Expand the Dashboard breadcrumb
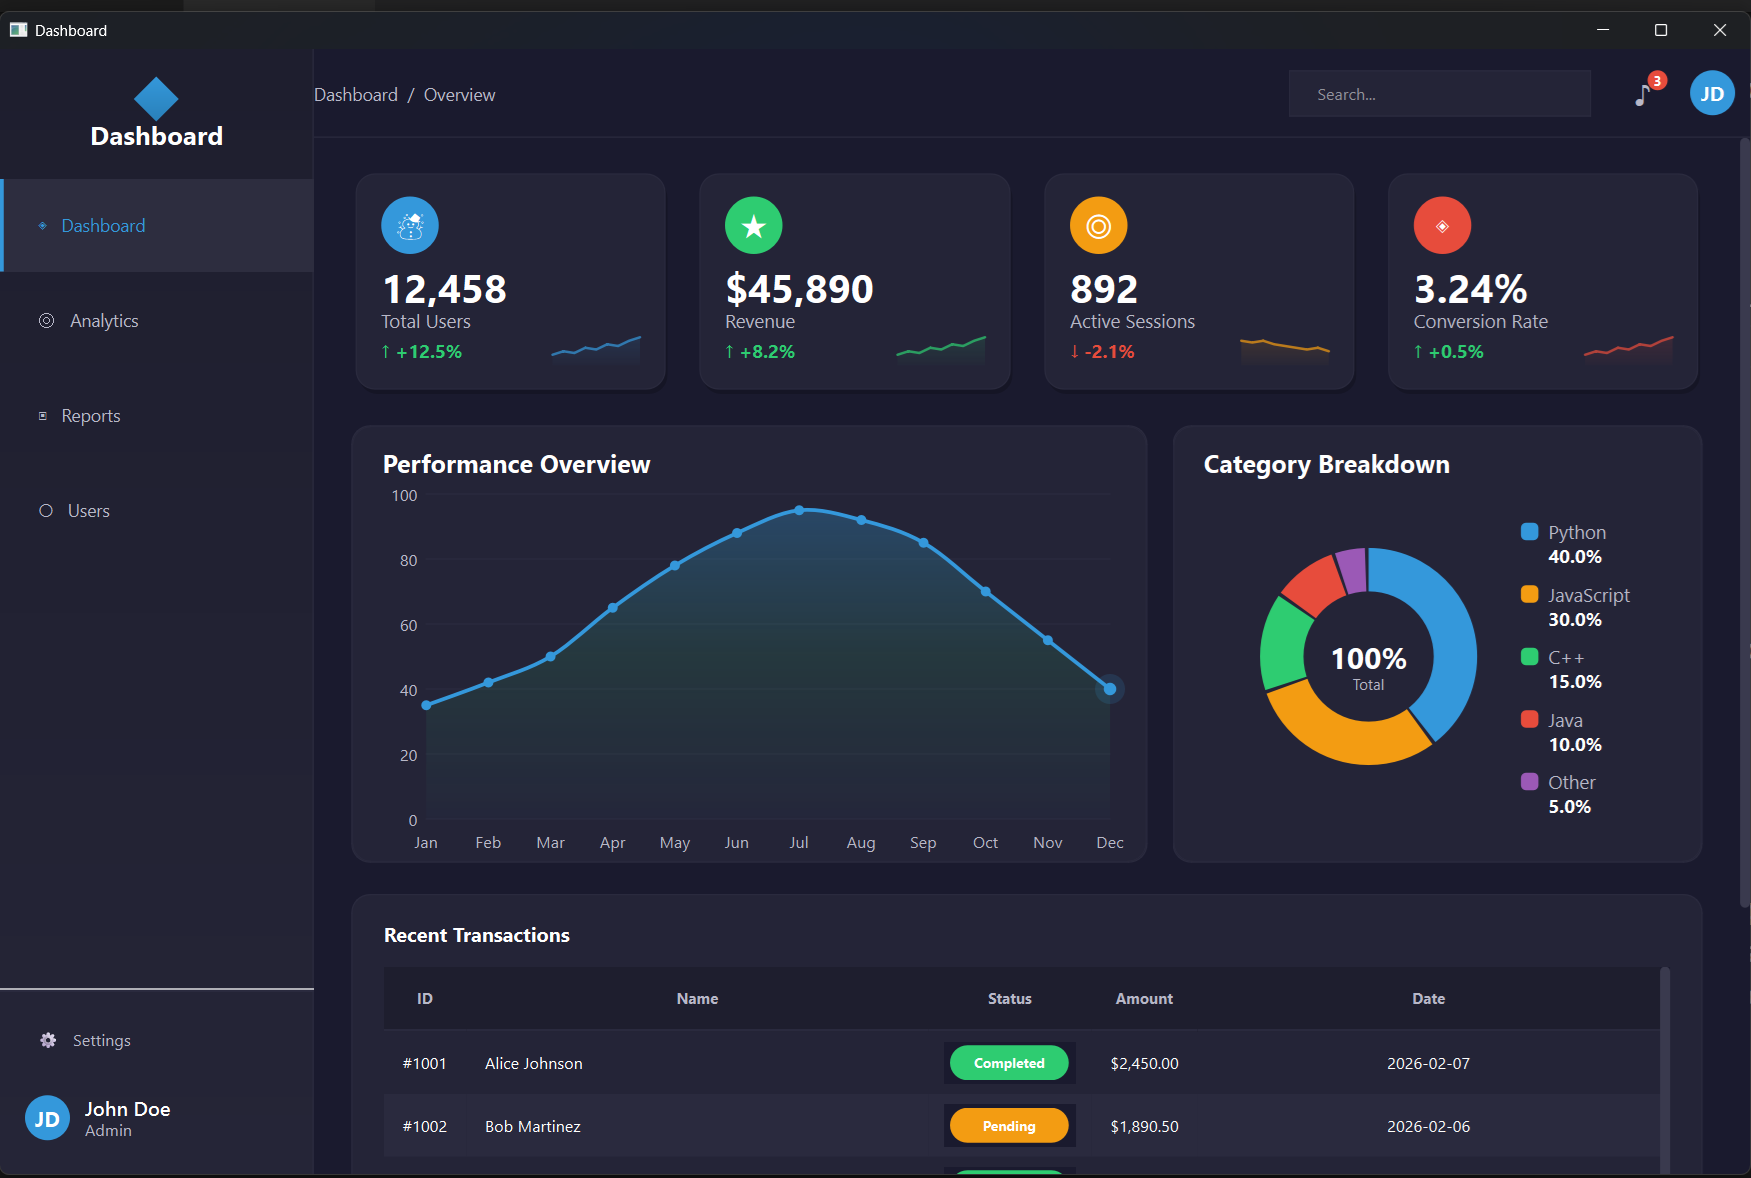1751x1178 pixels. (x=355, y=94)
